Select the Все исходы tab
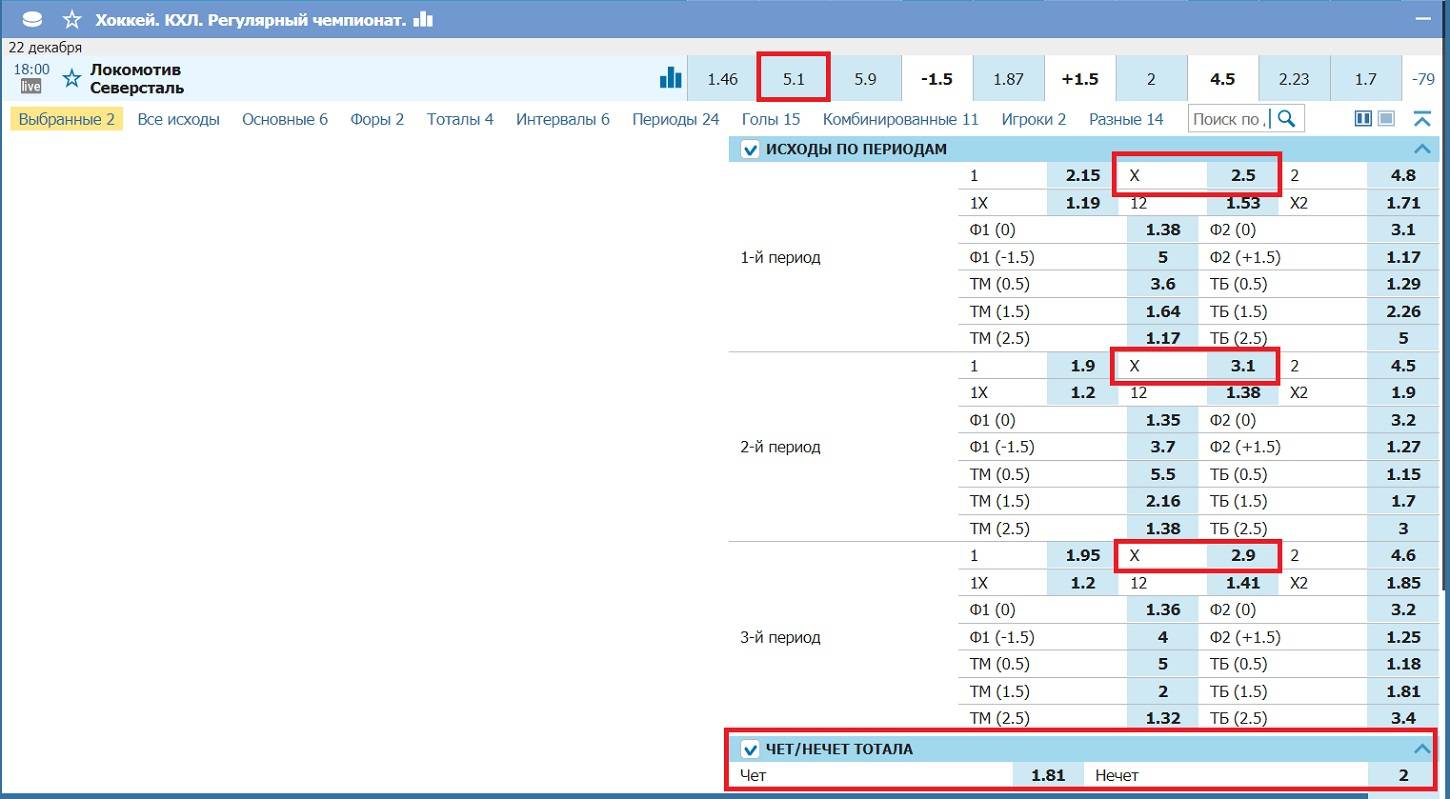 point(178,119)
